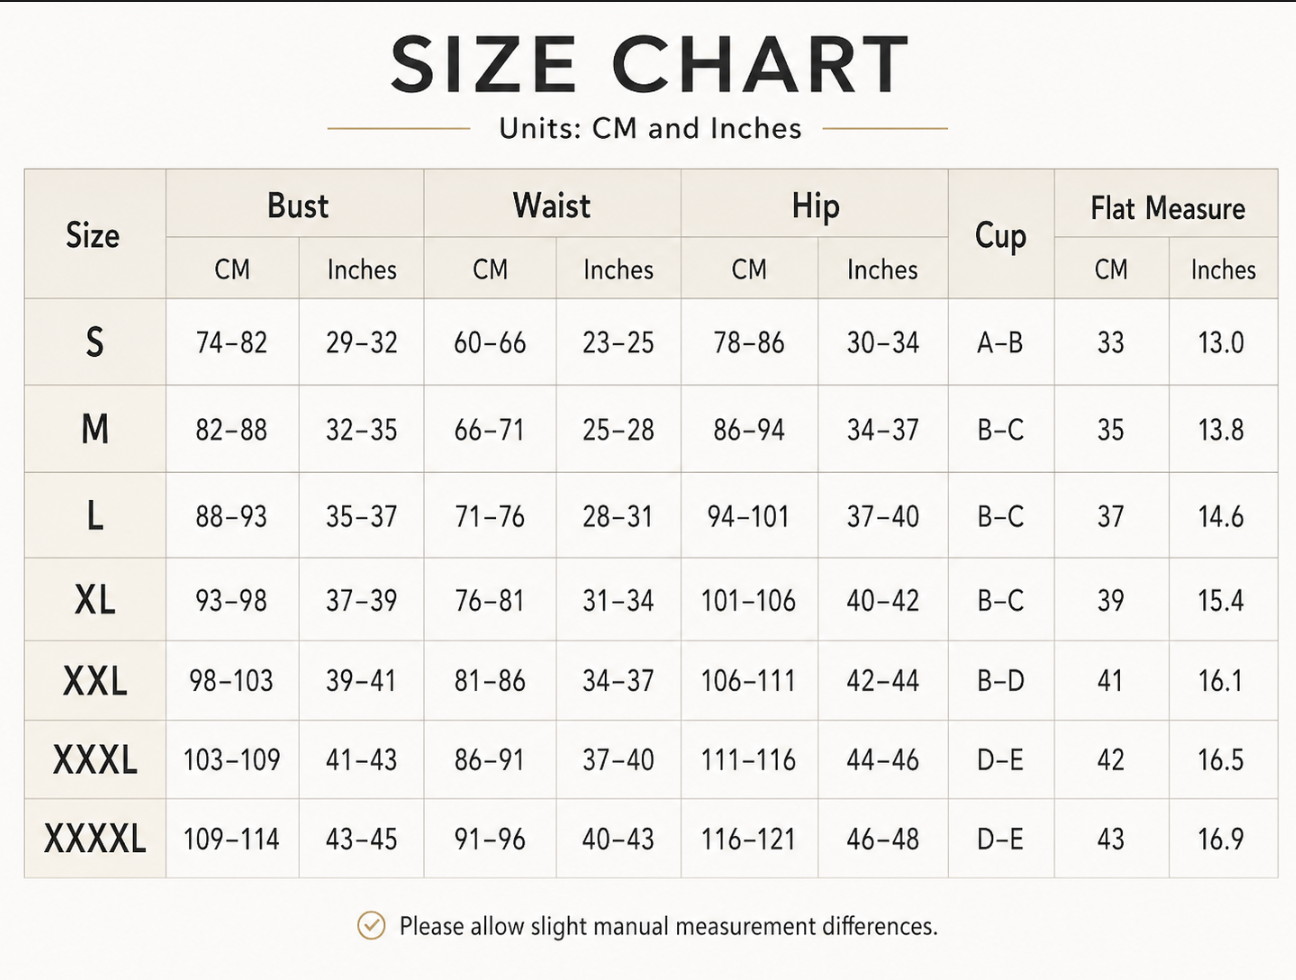Click the Flat Measure header
This screenshot has width=1296, height=980.
tap(1167, 208)
